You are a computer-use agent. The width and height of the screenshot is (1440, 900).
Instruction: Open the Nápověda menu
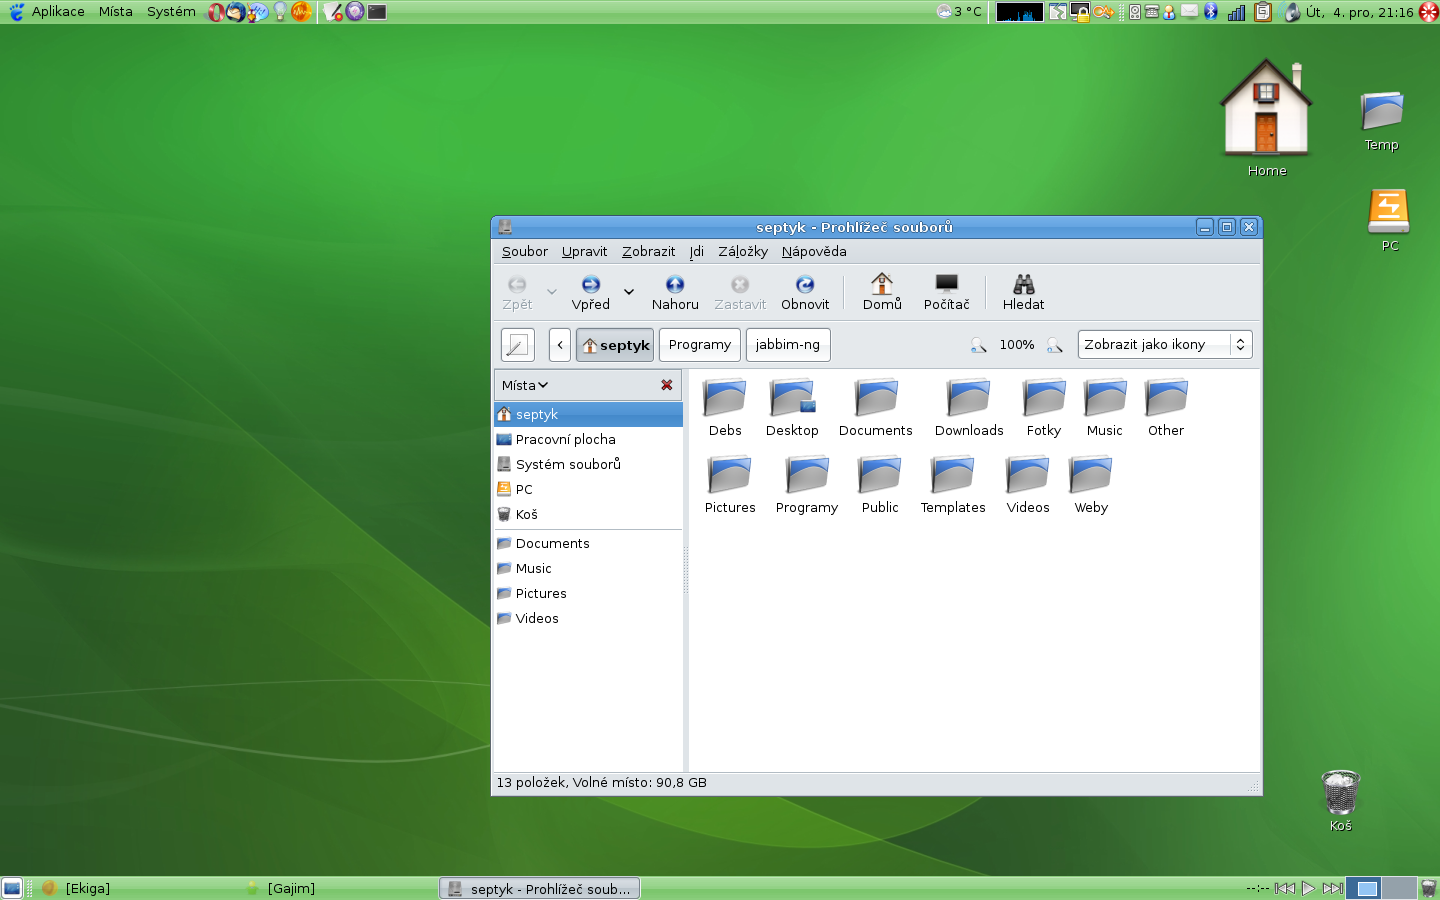[x=814, y=252]
